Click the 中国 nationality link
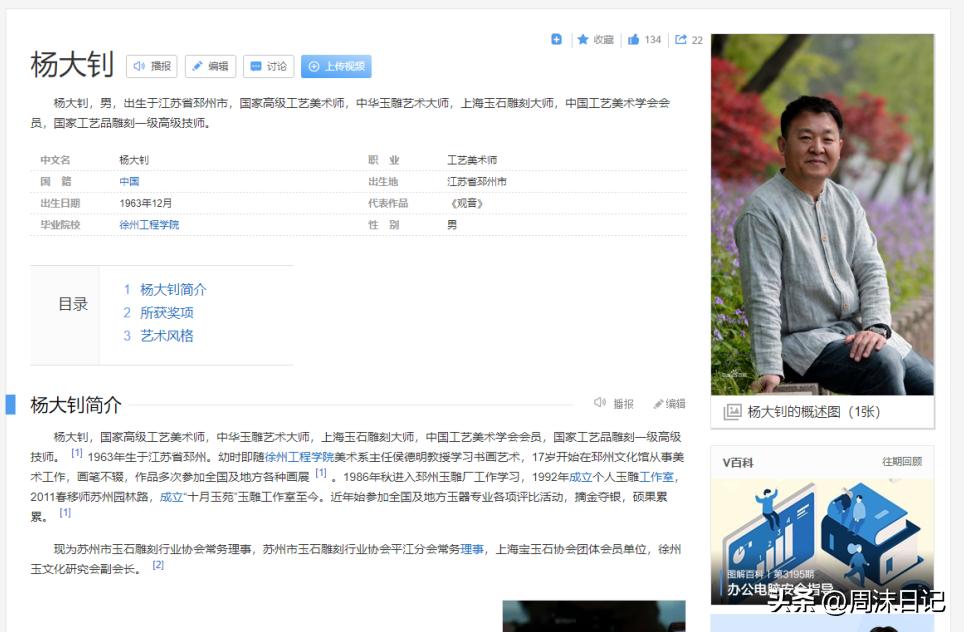Viewport: 964px width, 632px height. pyautogui.click(x=130, y=181)
